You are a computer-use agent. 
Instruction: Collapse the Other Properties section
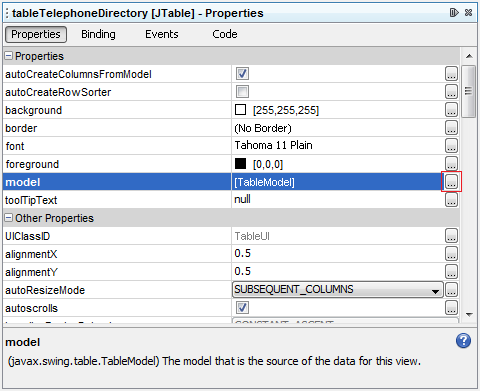click(x=9, y=218)
